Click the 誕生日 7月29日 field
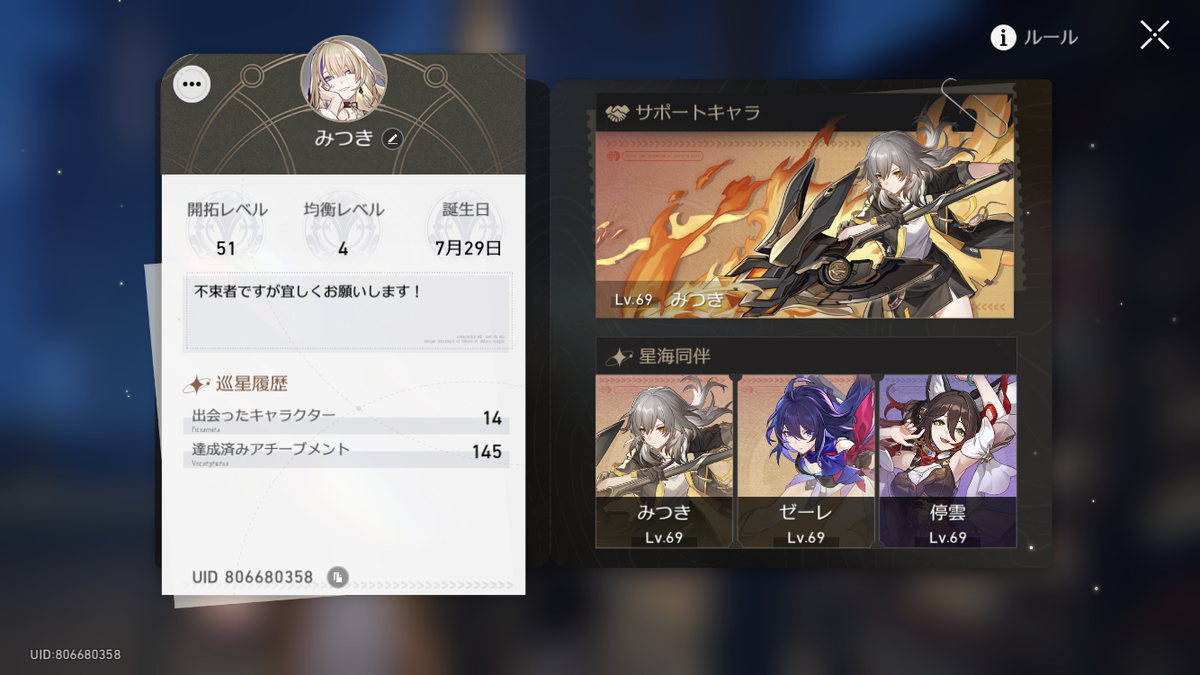 coord(468,229)
